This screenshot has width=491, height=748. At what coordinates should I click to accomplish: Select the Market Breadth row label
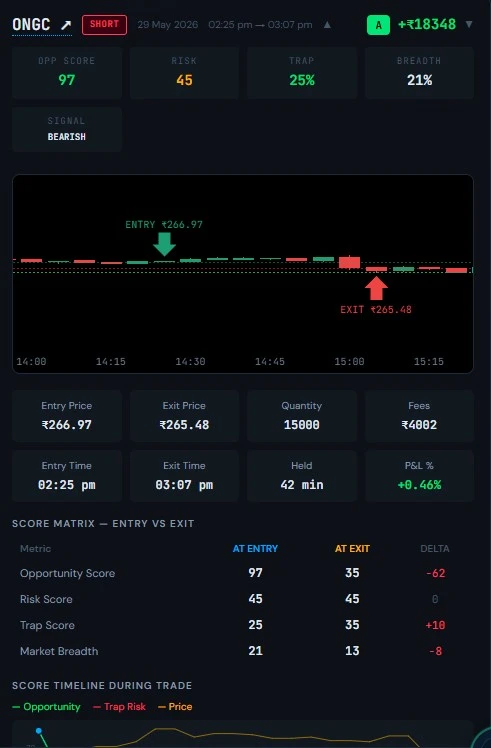click(x=59, y=651)
